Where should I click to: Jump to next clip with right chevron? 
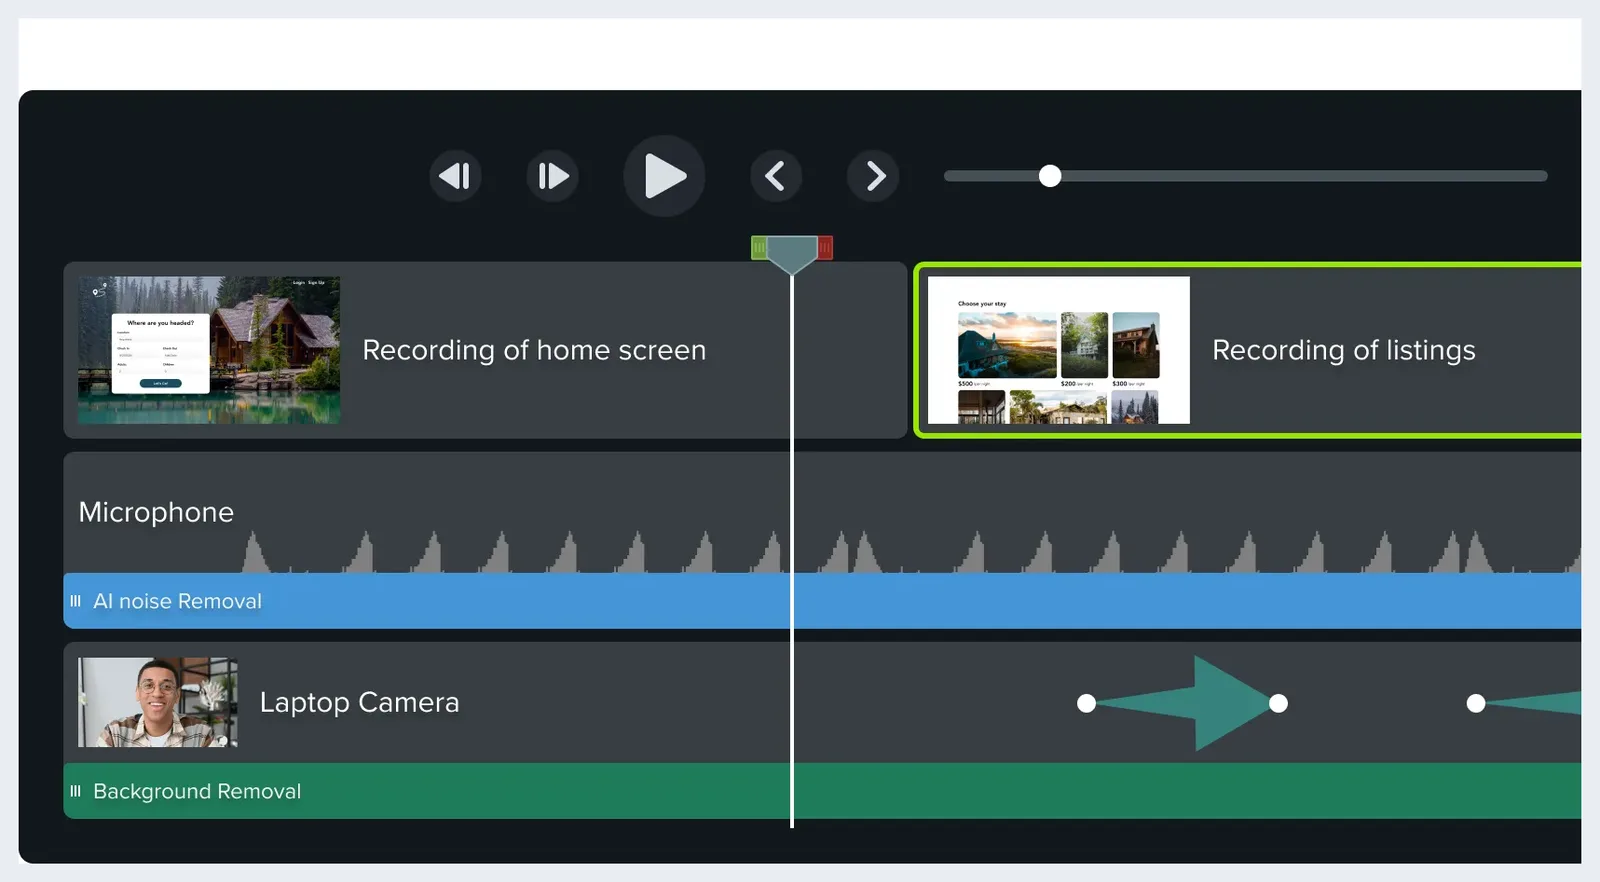(873, 176)
